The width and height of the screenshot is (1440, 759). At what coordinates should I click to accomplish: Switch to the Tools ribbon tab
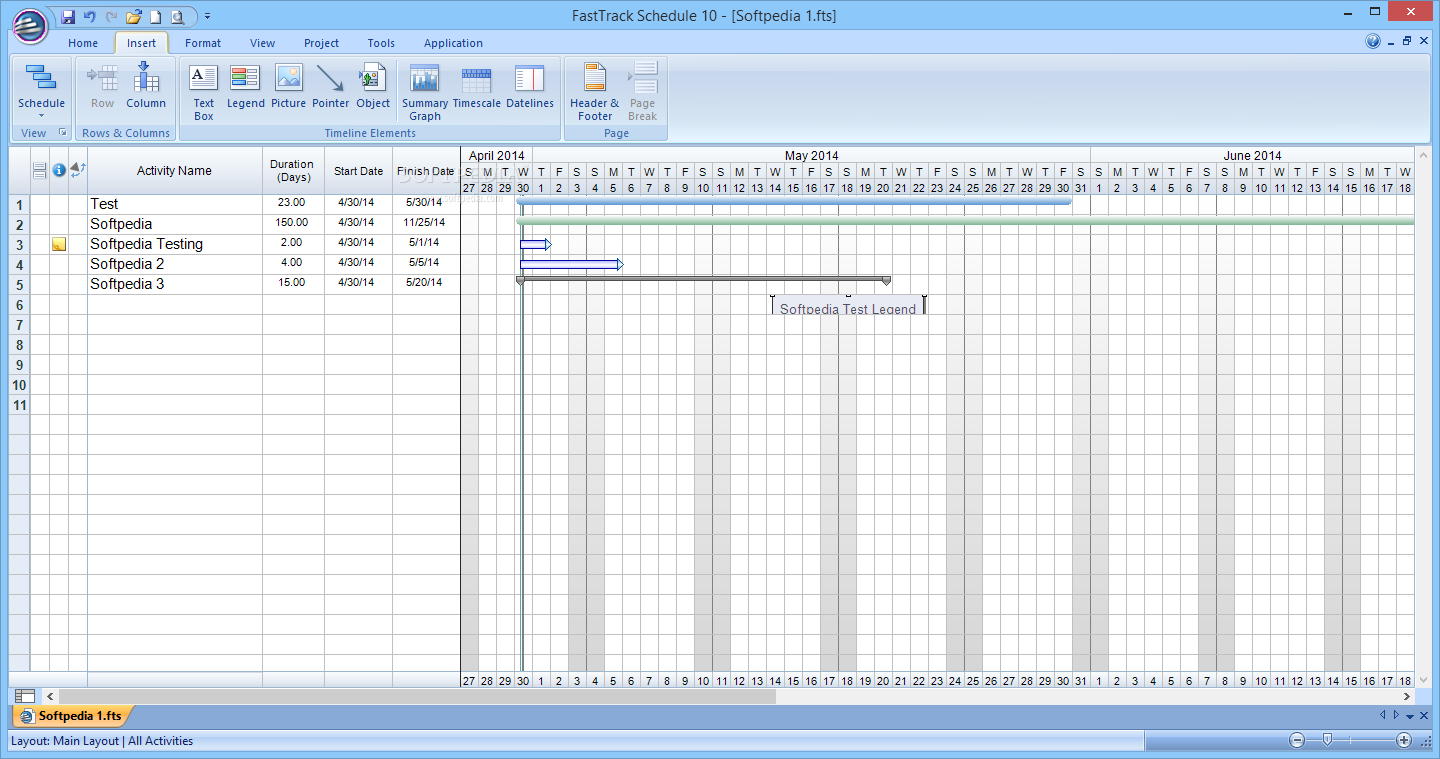coord(381,43)
